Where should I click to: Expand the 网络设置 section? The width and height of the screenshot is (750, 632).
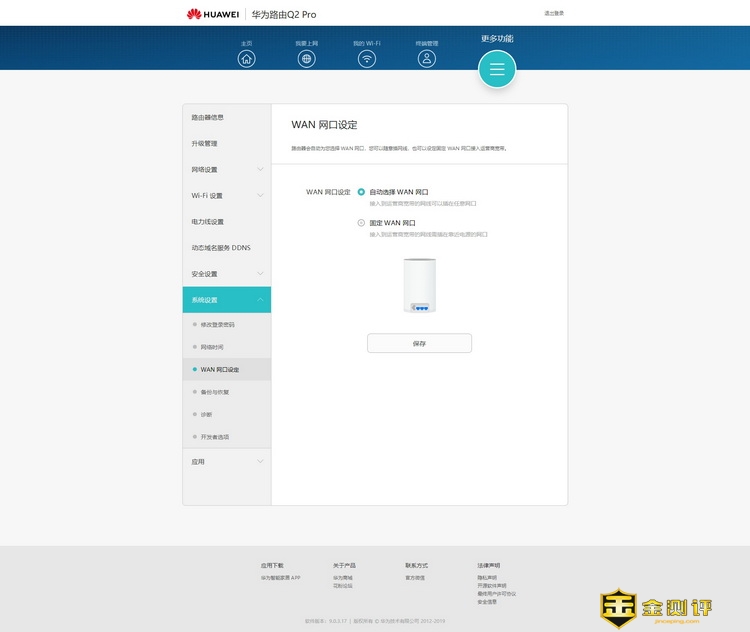coord(226,170)
